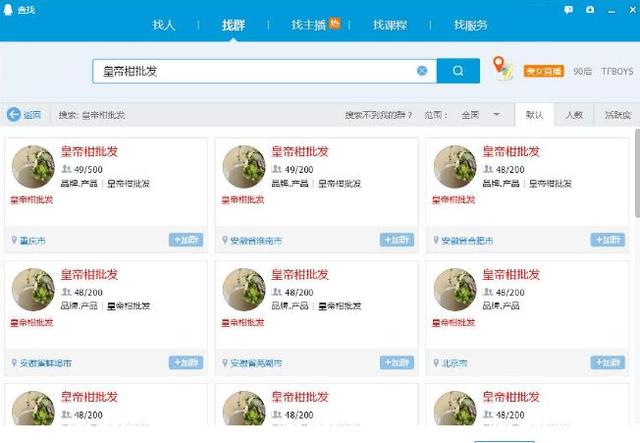Click the 安徽省芜湖市 location text
This screenshot has height=443, width=640.
256,363
